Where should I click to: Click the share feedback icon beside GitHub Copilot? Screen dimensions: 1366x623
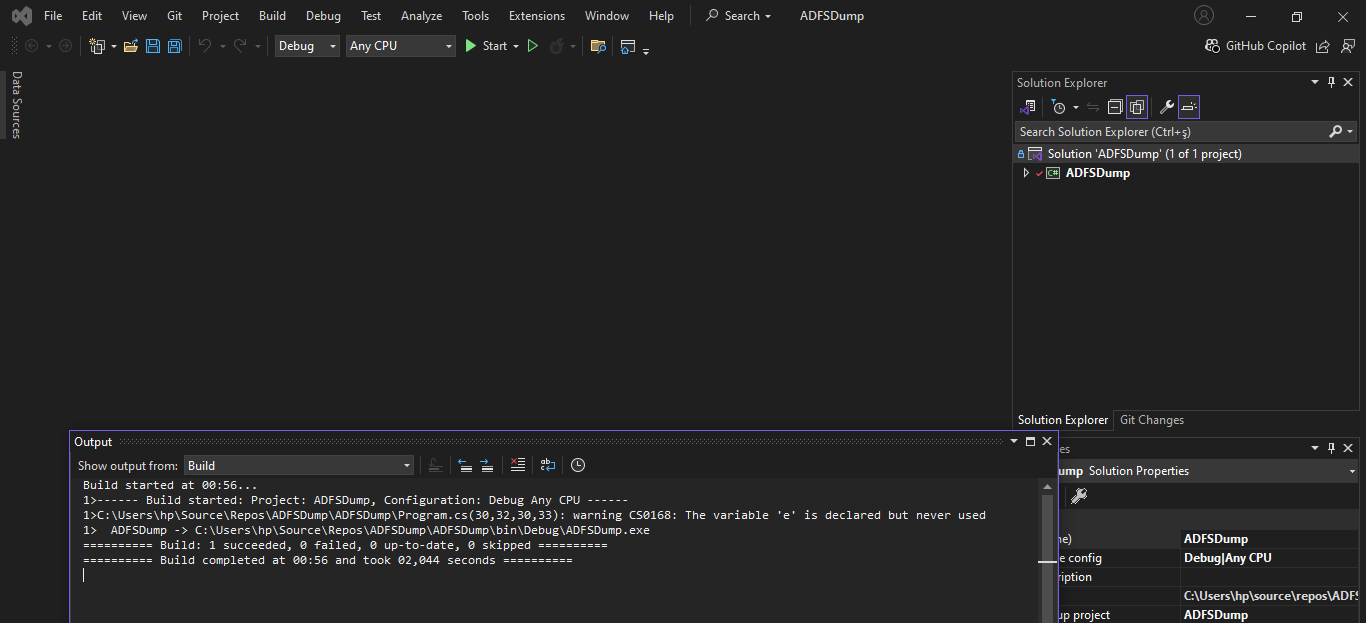tap(1323, 46)
